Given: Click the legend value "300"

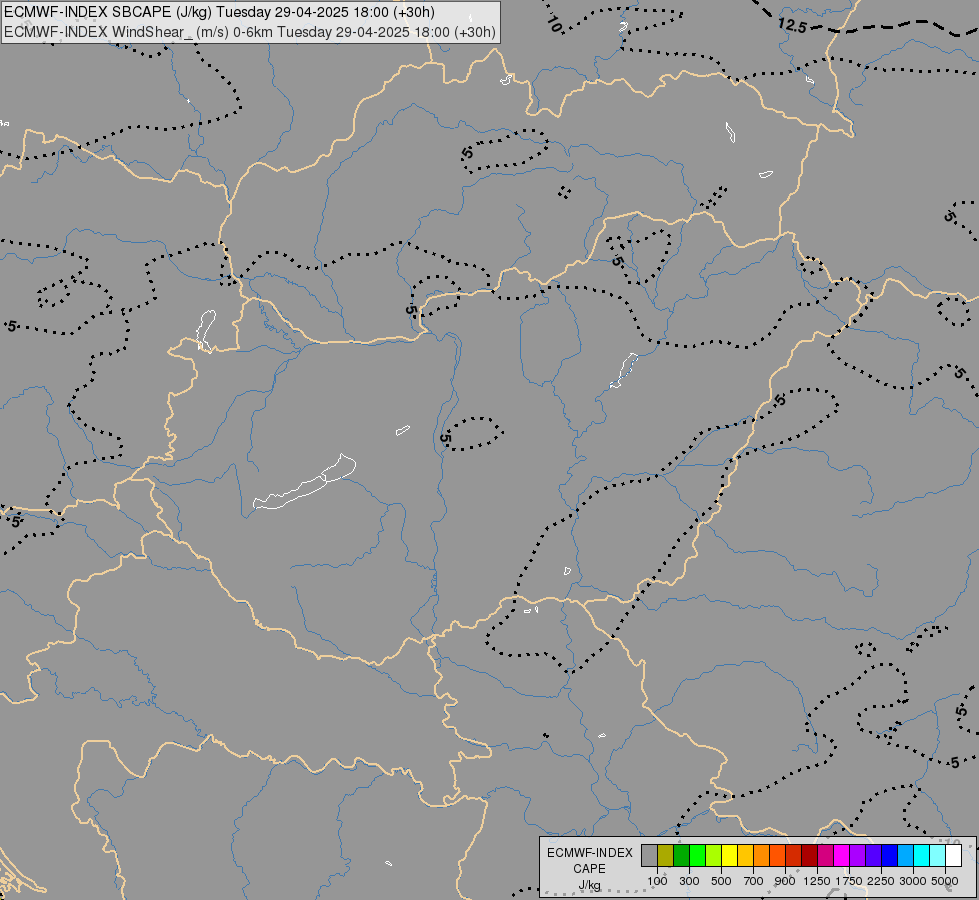Looking at the screenshot, I should point(689,881).
